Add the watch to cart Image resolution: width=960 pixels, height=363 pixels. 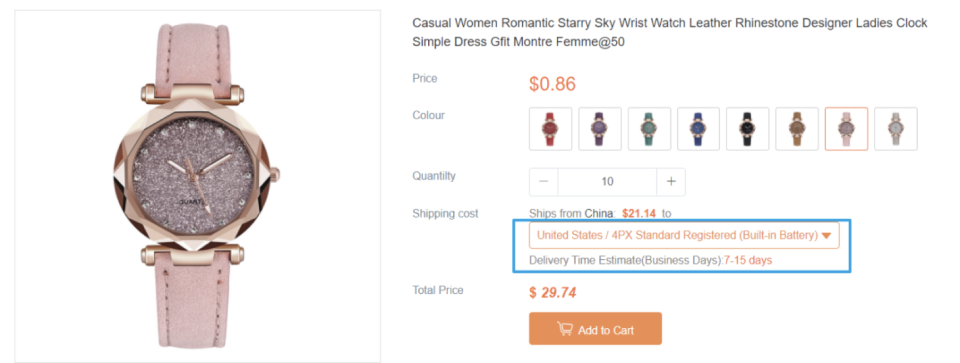click(595, 329)
